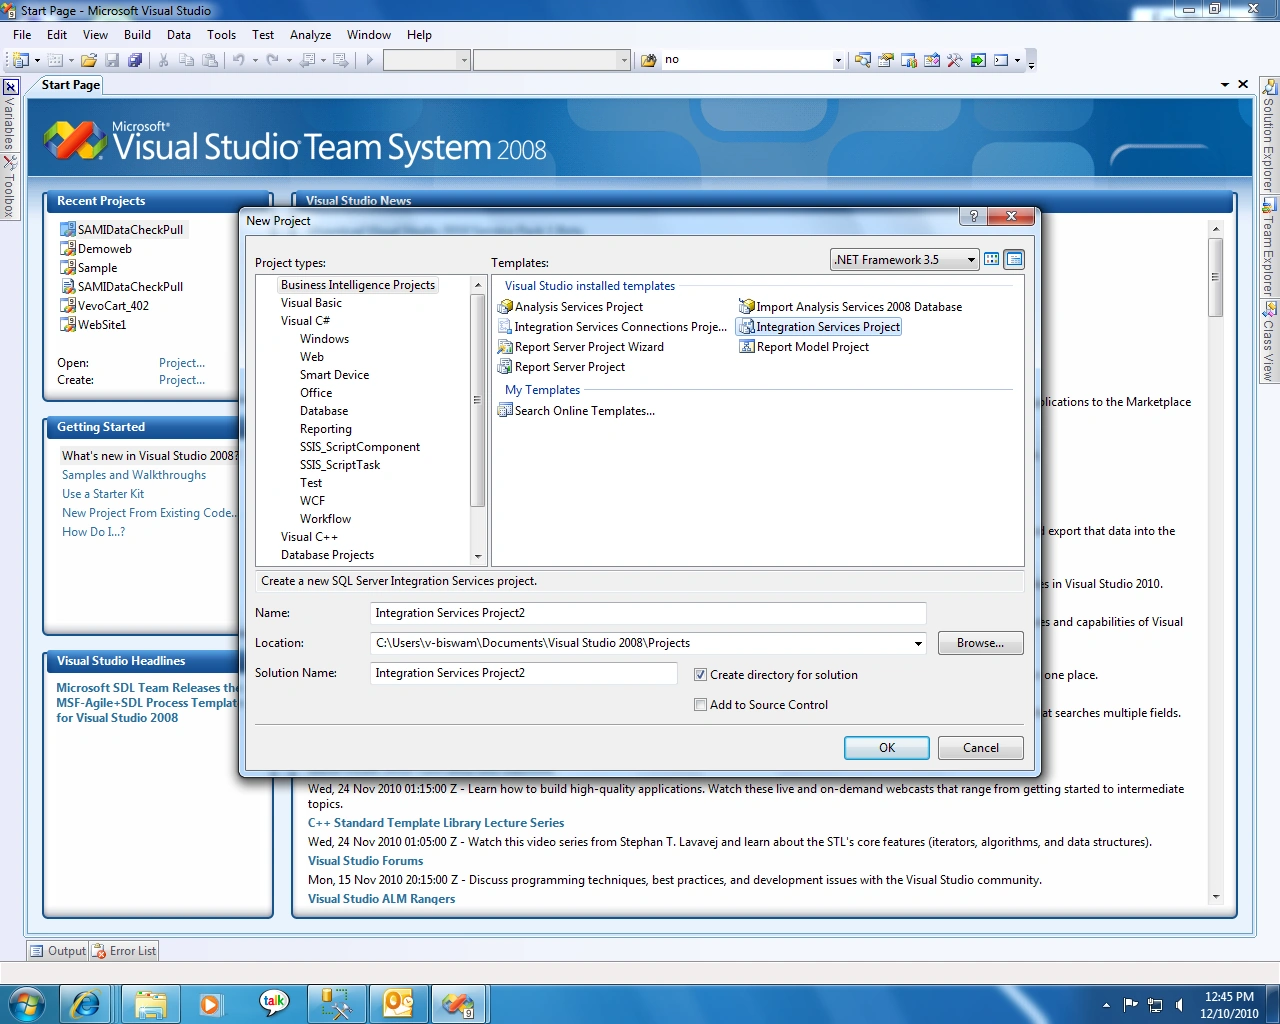Open the File menu
Image resolution: width=1280 pixels, height=1024 pixels.
(22, 34)
